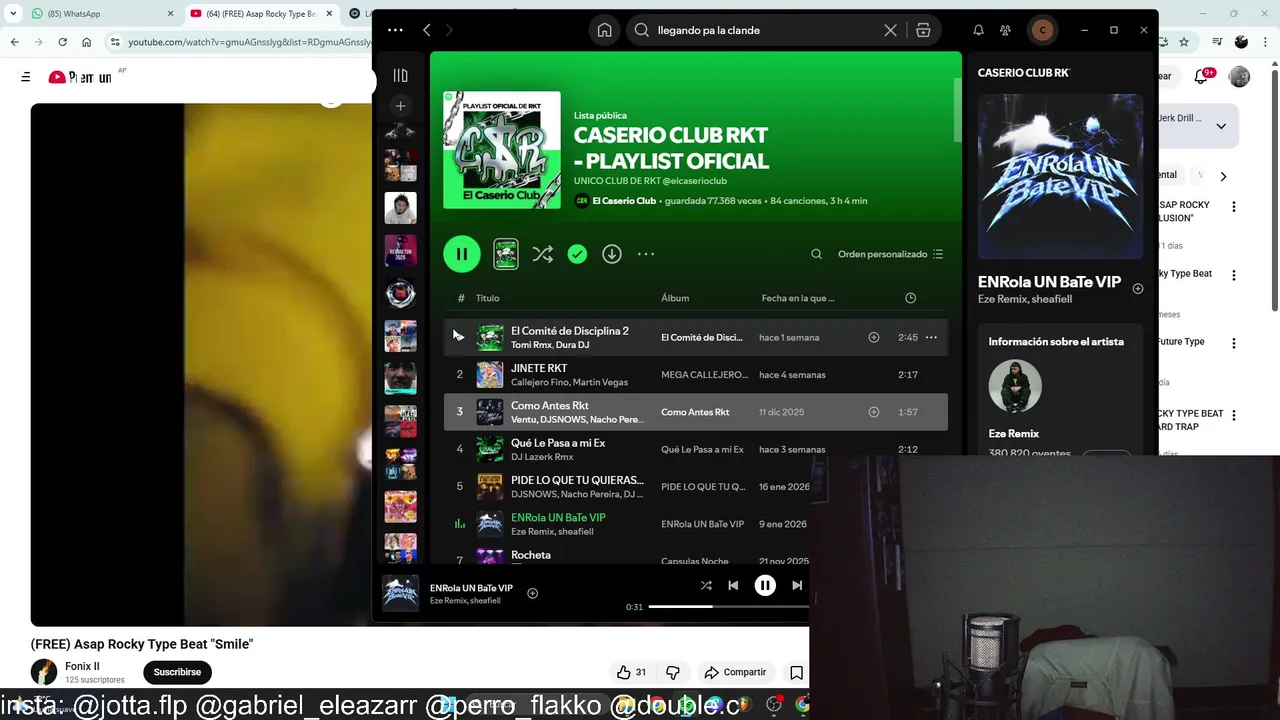
Task: Open Chrome tab search chevron
Action: tap(13, 14)
